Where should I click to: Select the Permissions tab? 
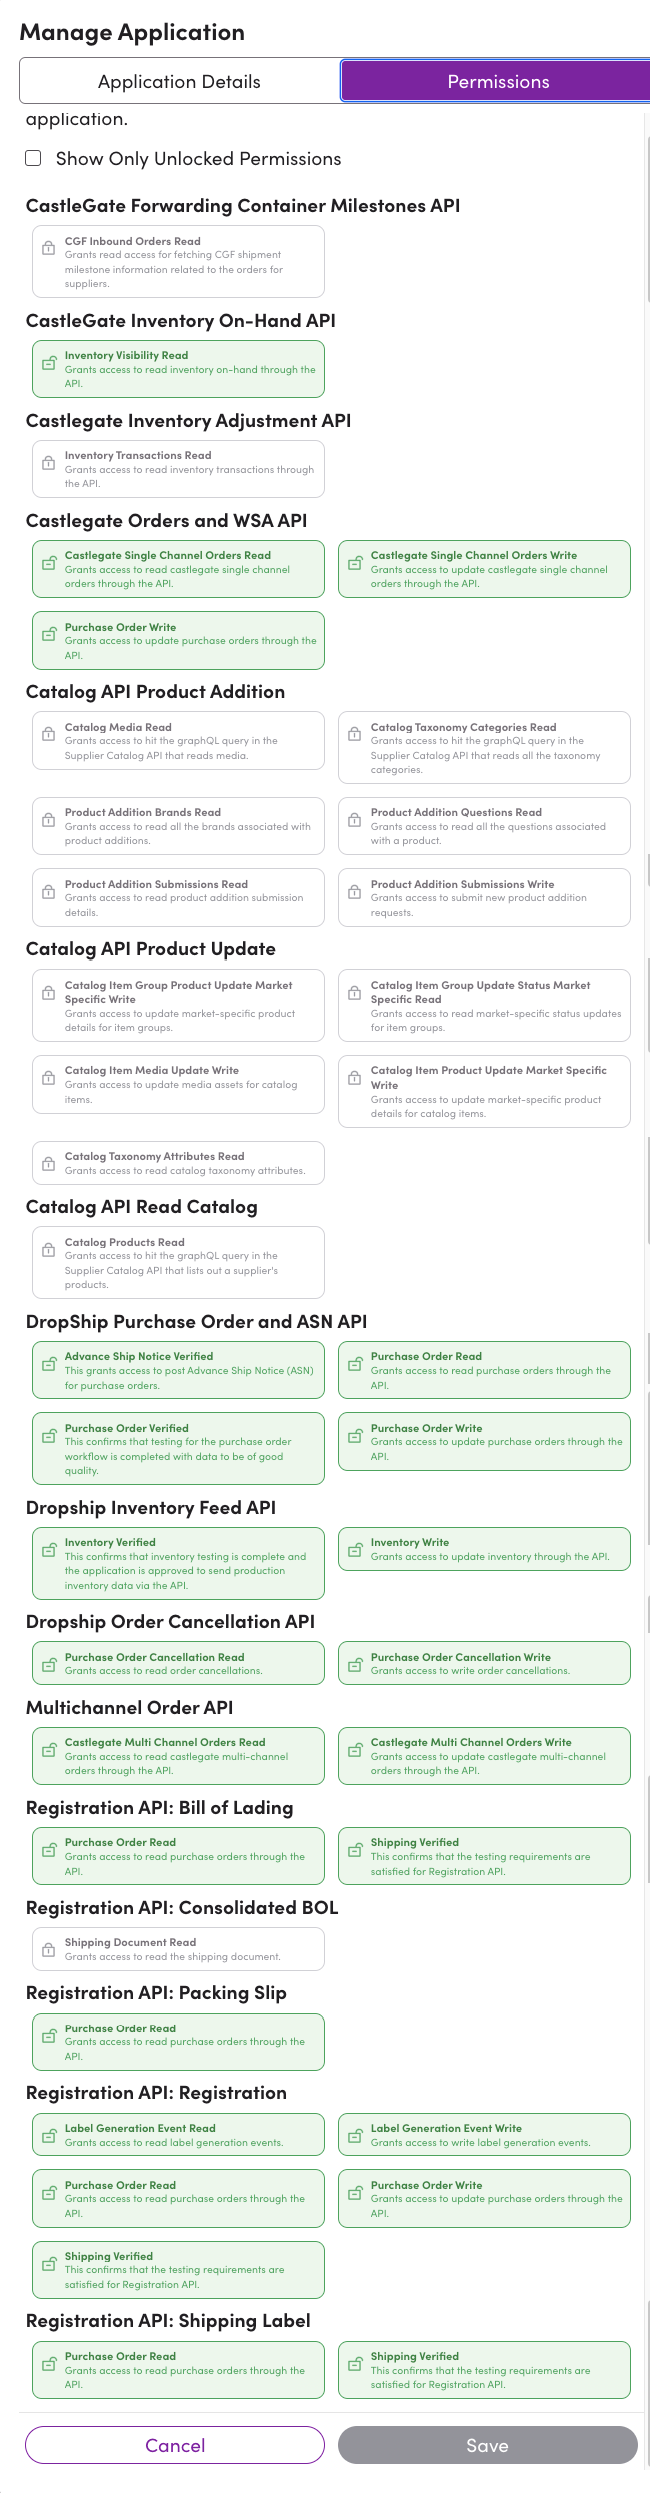coord(497,81)
